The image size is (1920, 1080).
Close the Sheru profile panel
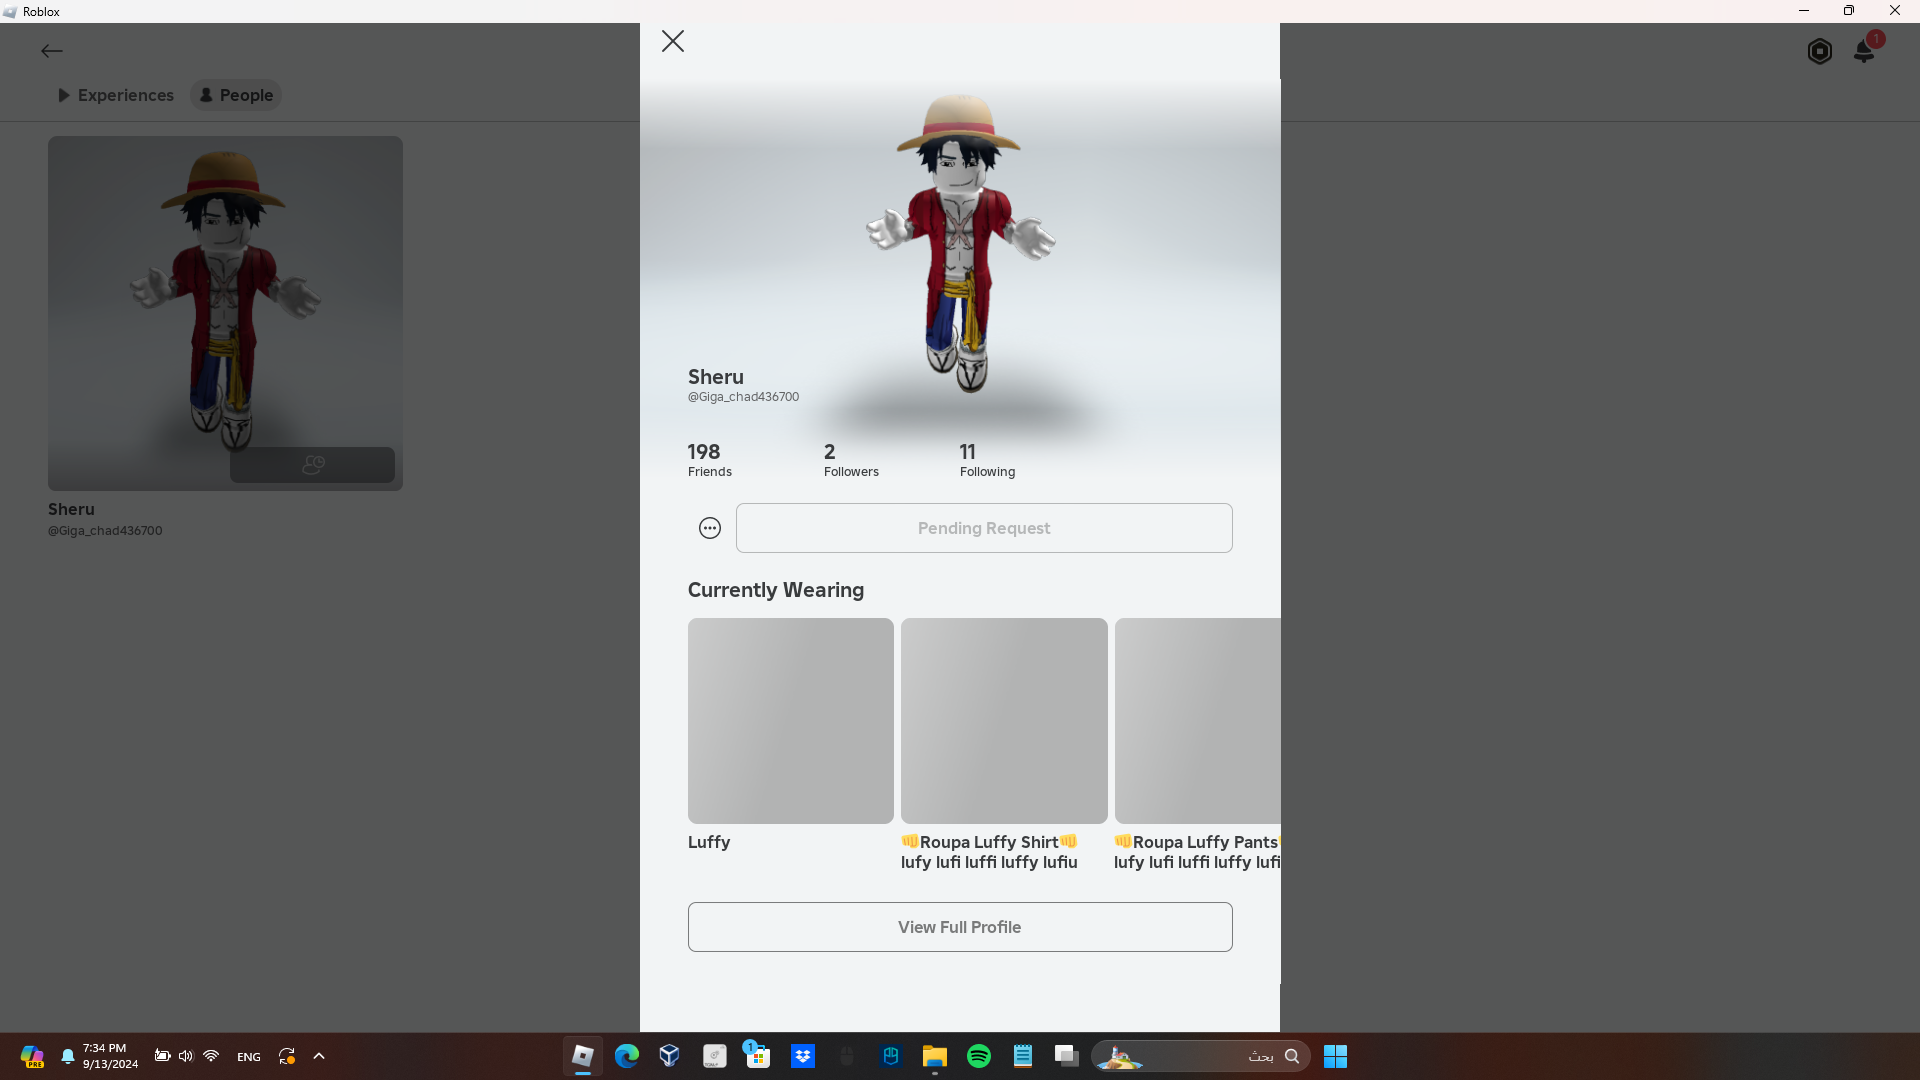[673, 41]
